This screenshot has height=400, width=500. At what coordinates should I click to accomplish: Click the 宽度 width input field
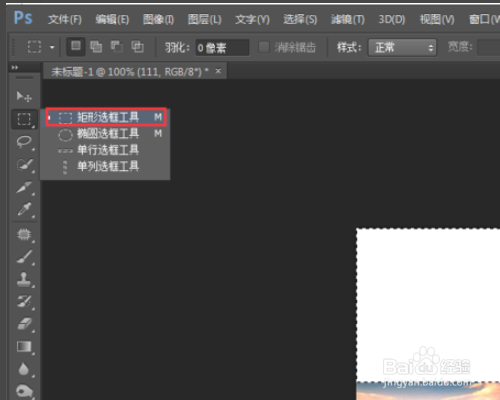489,48
